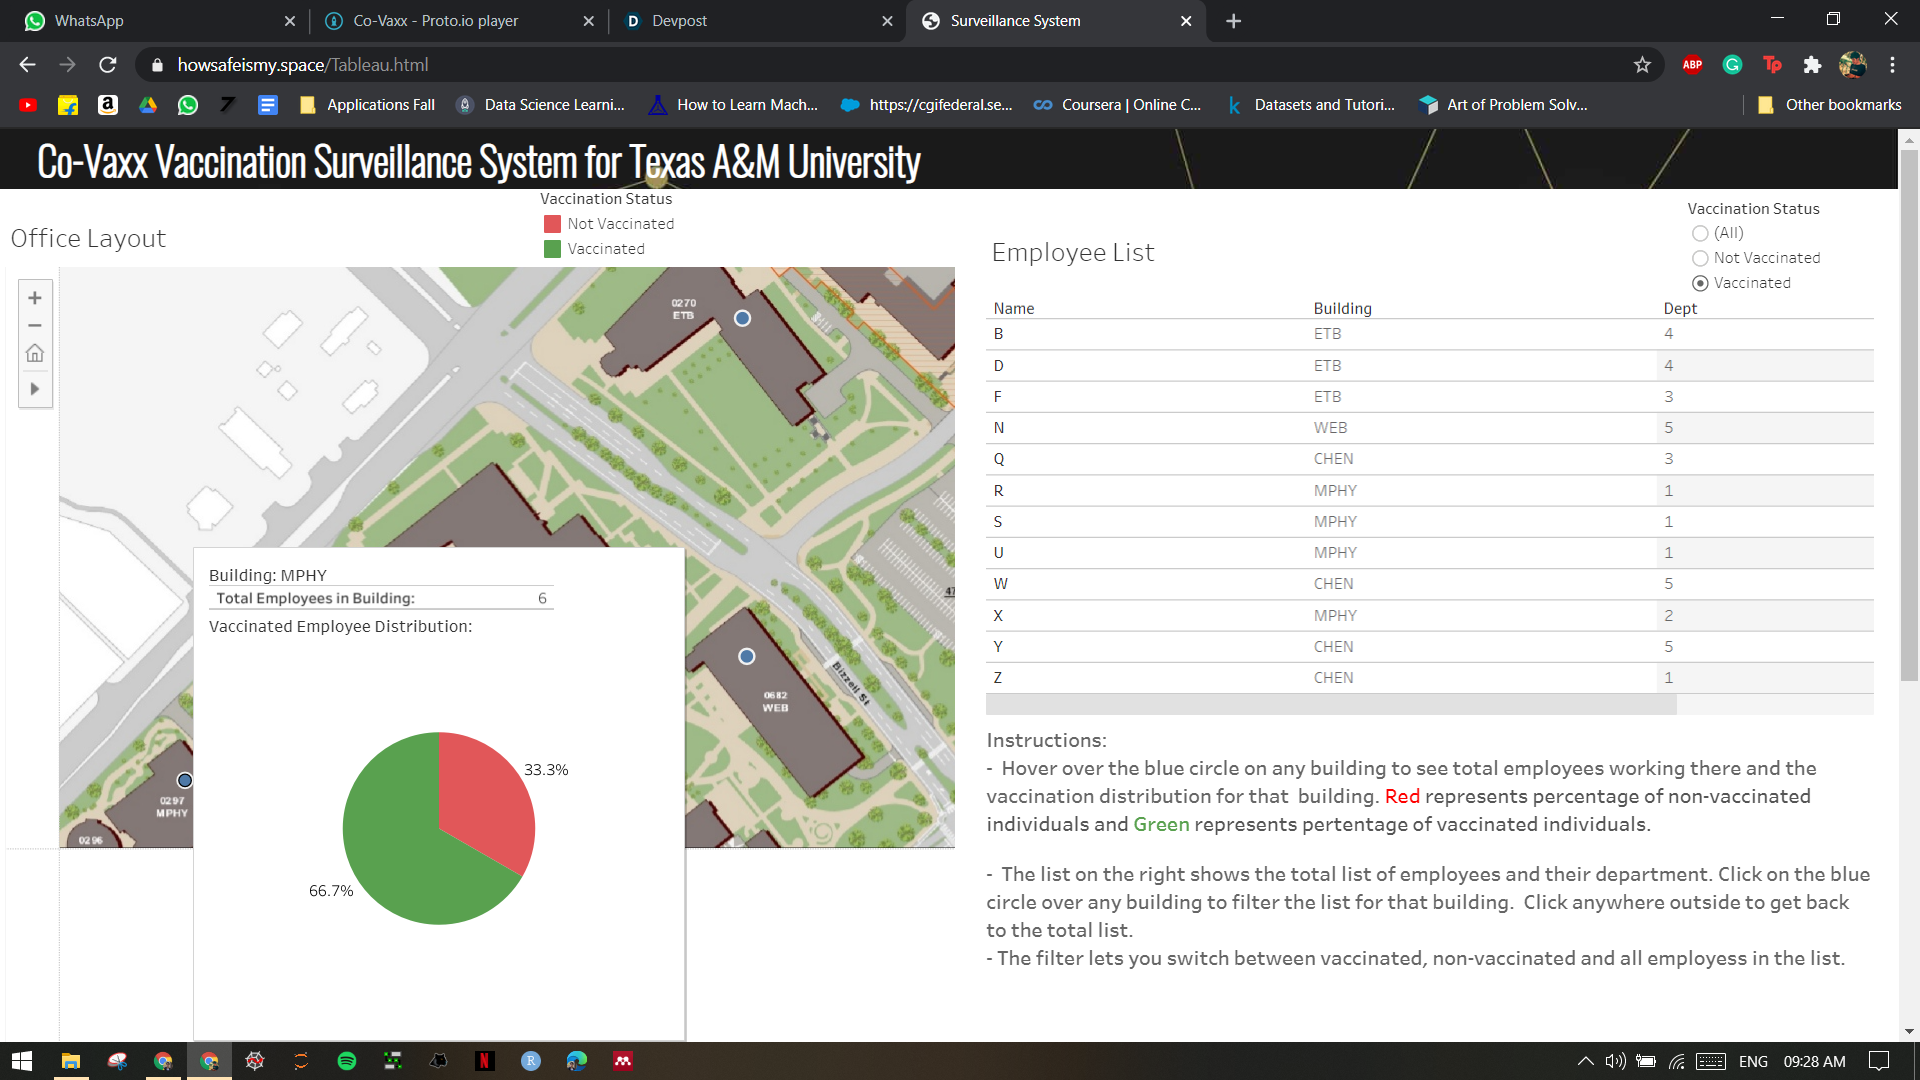The image size is (1920, 1080).
Task: Click the map zoom in plus button
Action: (x=35, y=298)
